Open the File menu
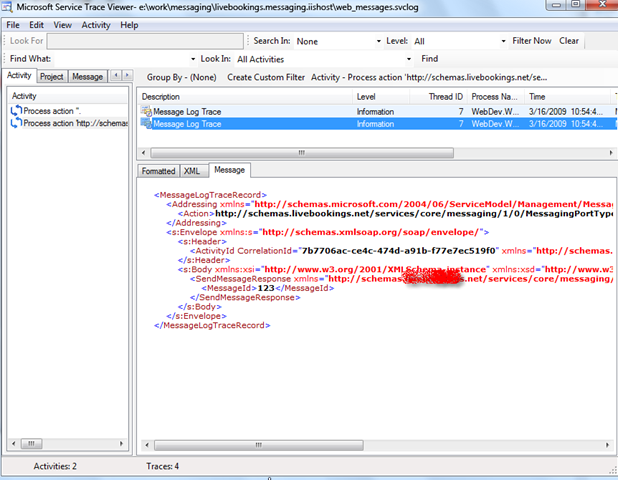Image resolution: width=618 pixels, height=480 pixels. 13,24
